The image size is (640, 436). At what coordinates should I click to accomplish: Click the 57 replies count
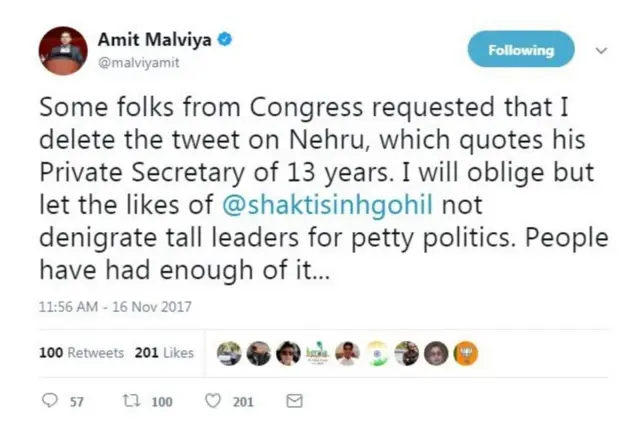(x=75, y=402)
